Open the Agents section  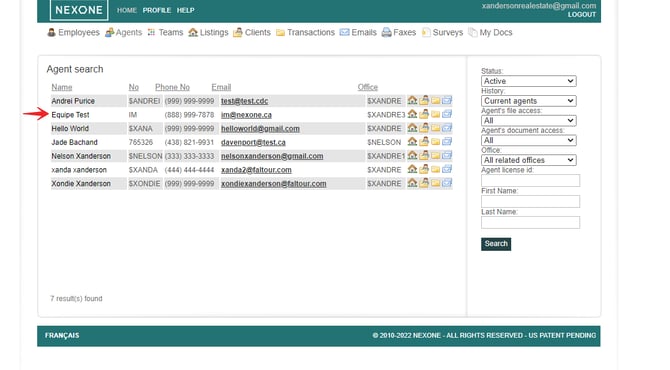click(123, 32)
